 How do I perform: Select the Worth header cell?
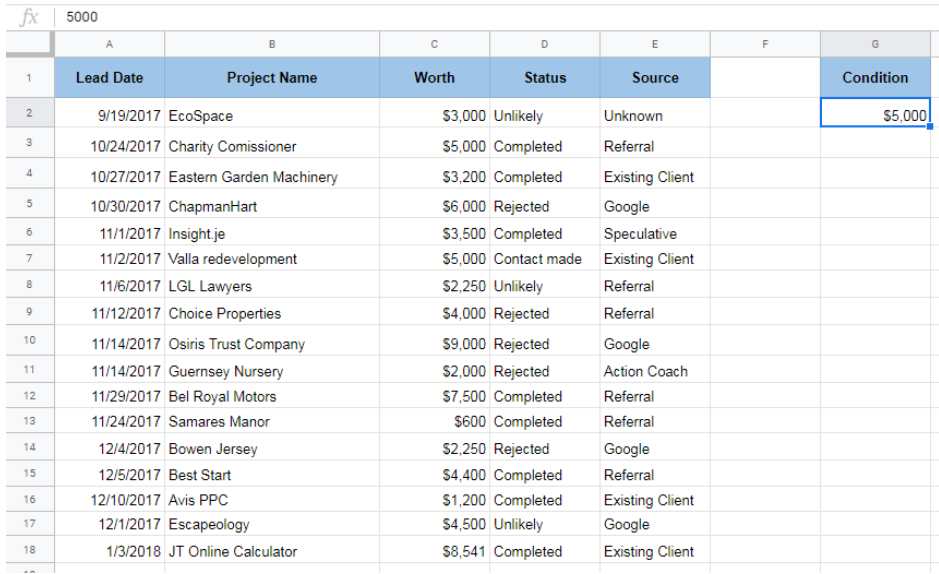[x=434, y=78]
